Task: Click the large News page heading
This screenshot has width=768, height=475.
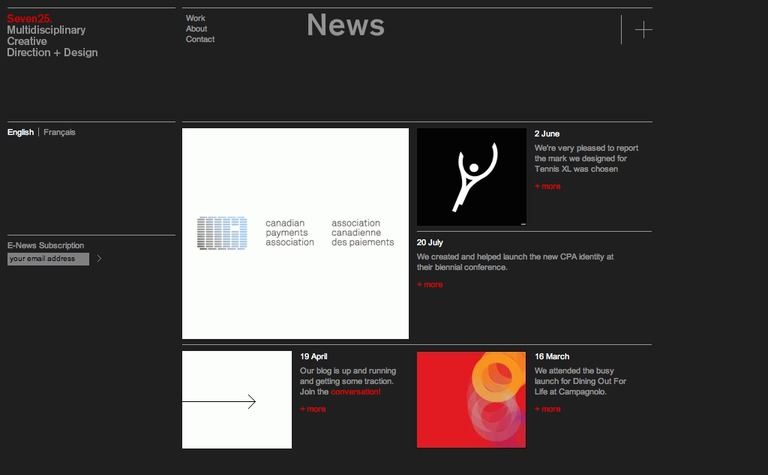Action: click(x=346, y=25)
